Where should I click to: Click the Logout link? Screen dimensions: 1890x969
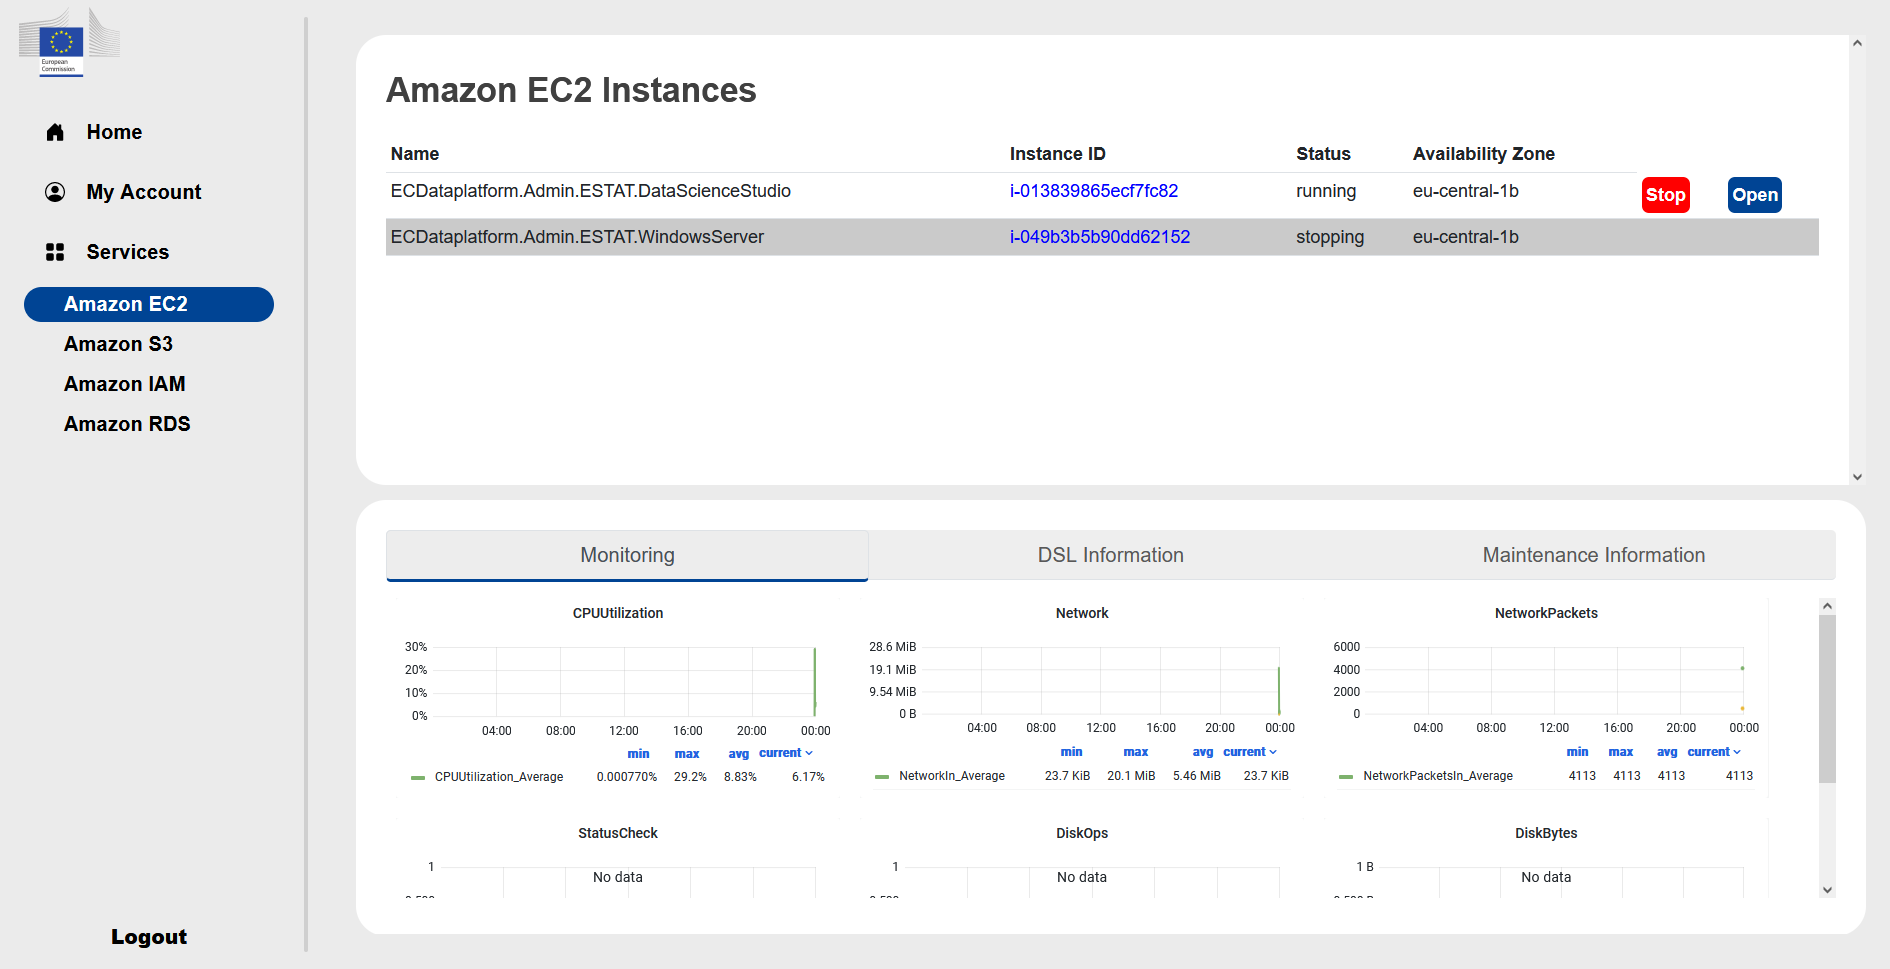pos(149,937)
